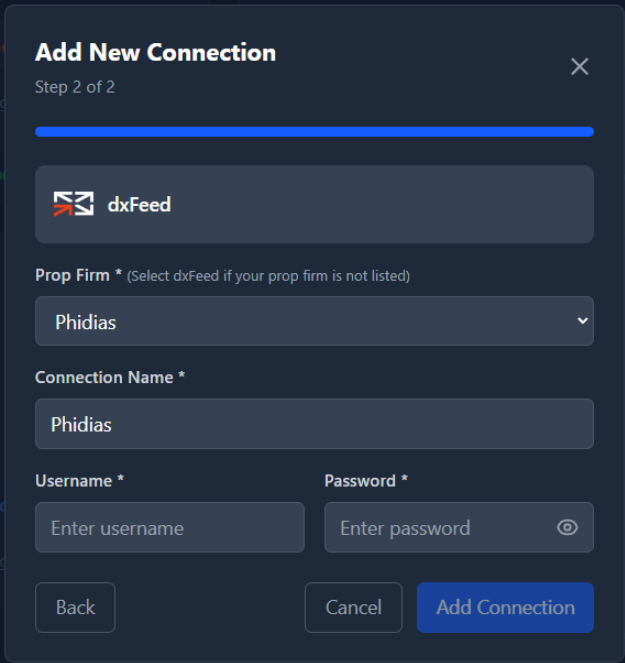Click the Step 2 of 2 indicator
This screenshot has height=663, width=625.
[x=75, y=87]
